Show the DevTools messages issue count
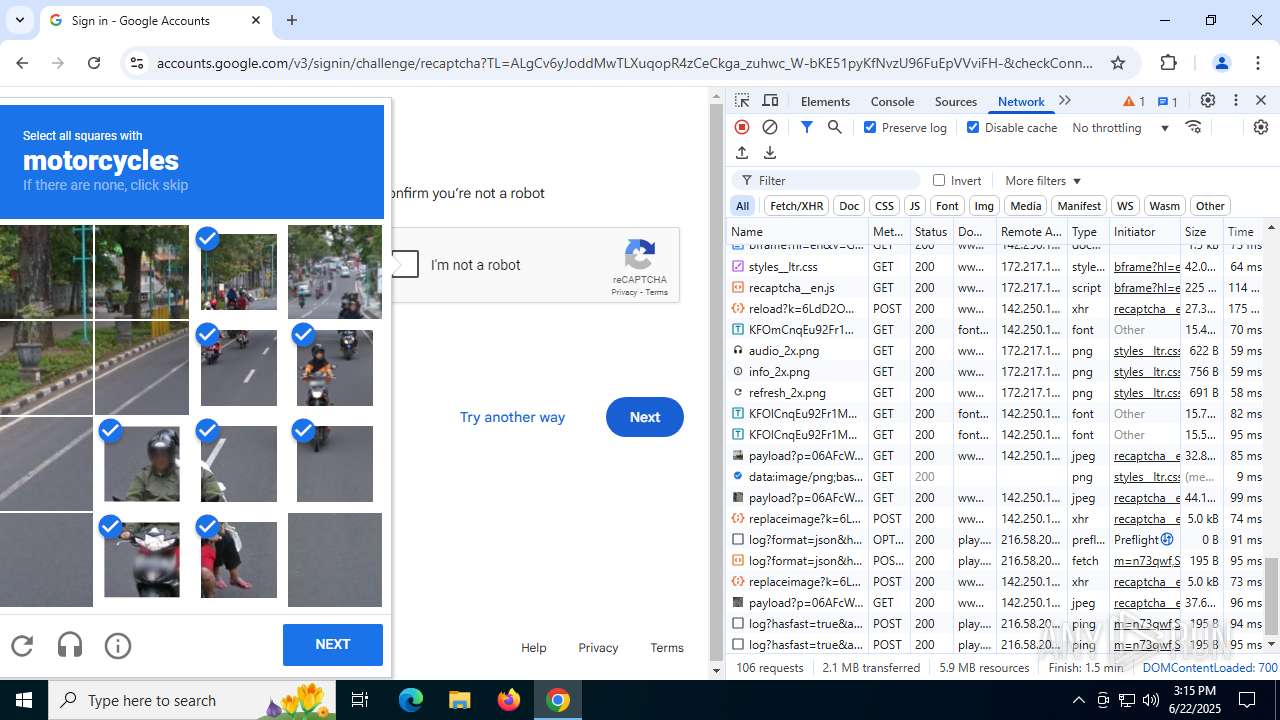Image resolution: width=1280 pixels, height=720 pixels. pyautogui.click(x=1167, y=101)
